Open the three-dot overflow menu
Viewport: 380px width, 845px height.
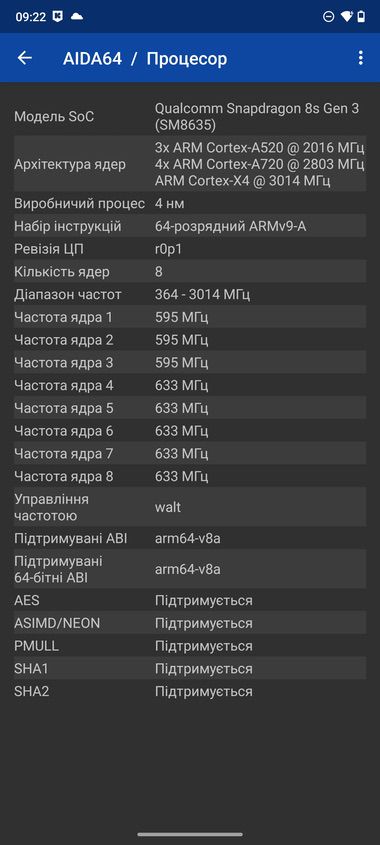point(361,58)
